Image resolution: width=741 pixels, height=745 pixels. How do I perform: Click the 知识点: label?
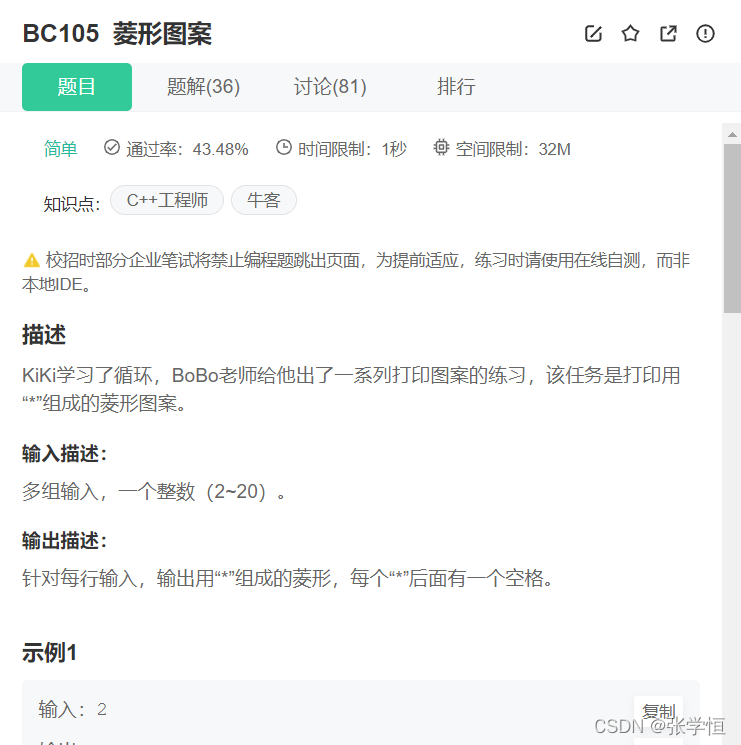coord(72,204)
